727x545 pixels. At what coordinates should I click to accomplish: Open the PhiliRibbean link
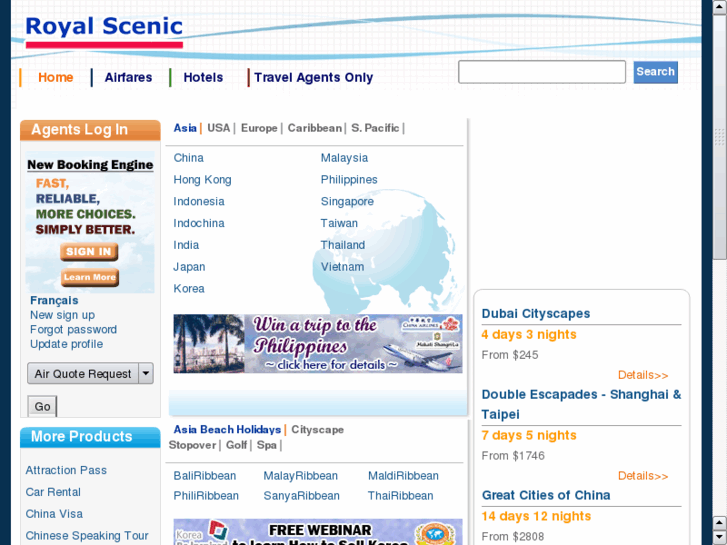[x=206, y=496]
